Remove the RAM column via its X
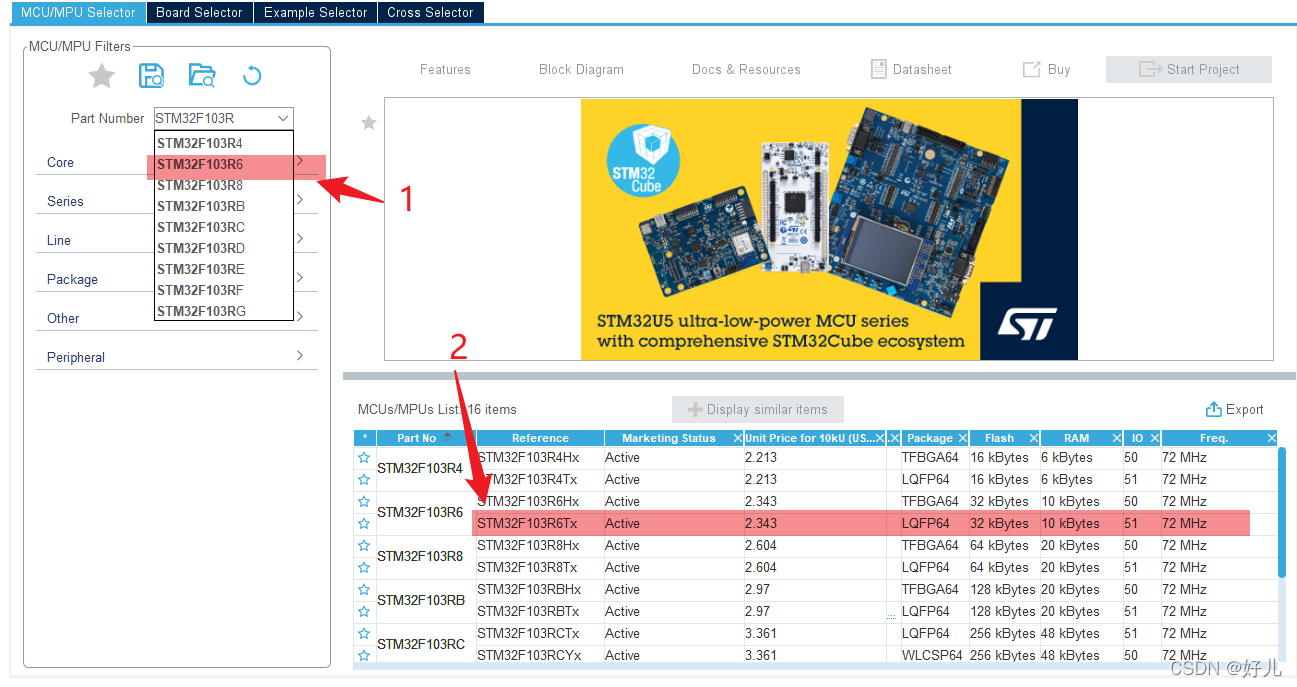Image resolution: width=1297 pixels, height=687 pixels. (x=1116, y=438)
